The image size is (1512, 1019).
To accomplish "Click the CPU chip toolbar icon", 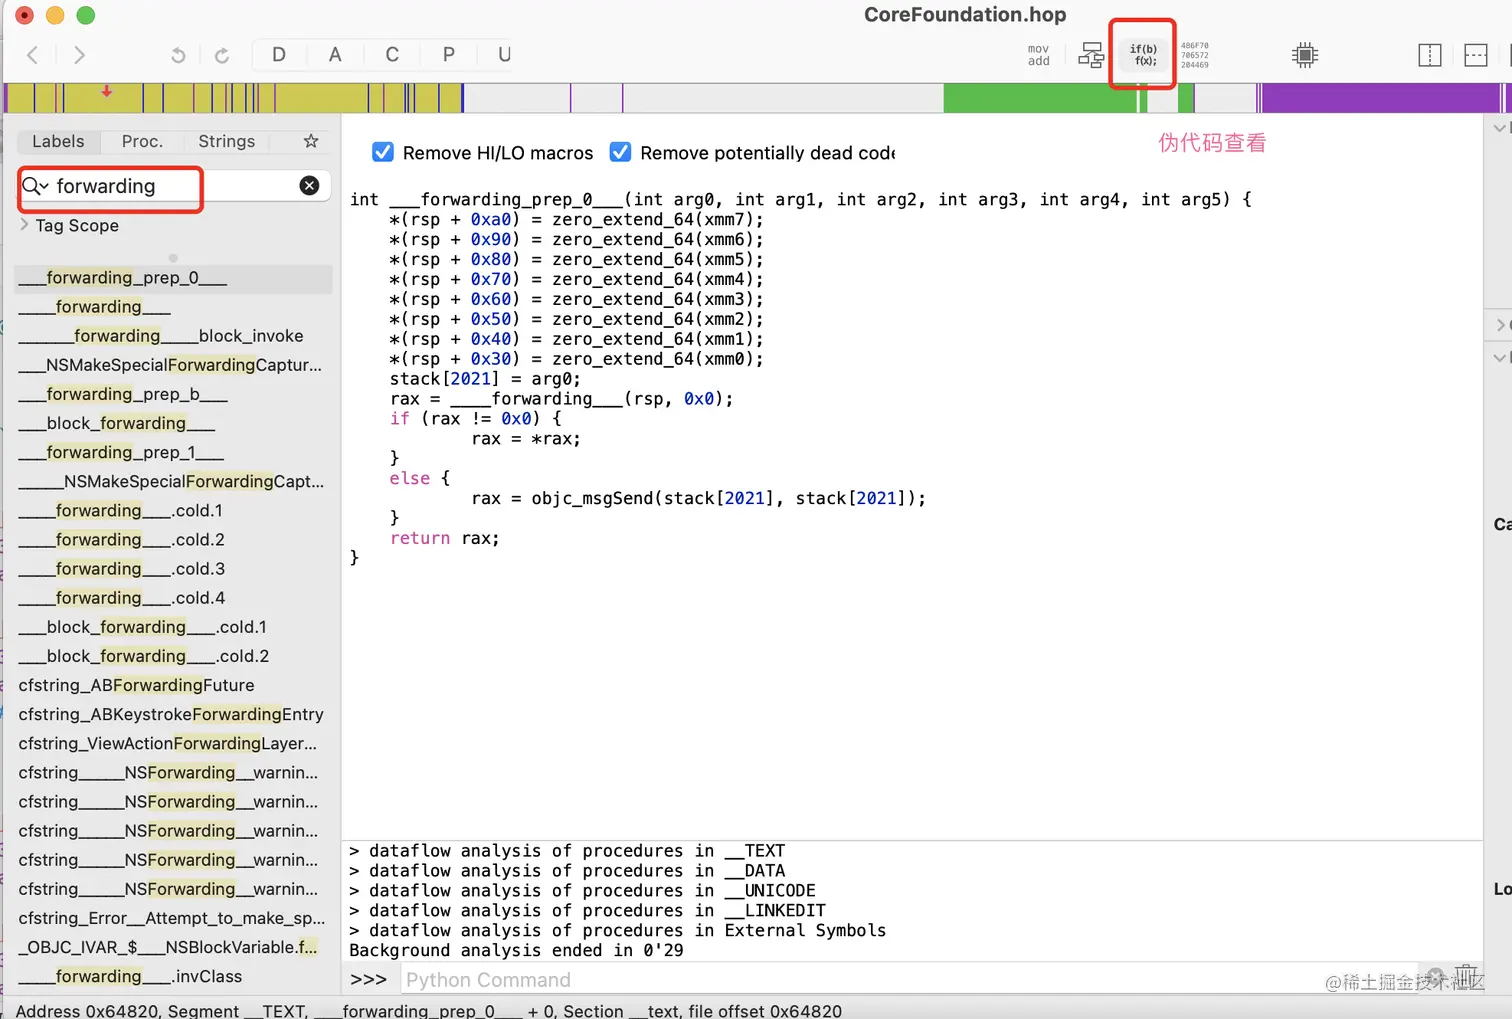I will 1304,55.
